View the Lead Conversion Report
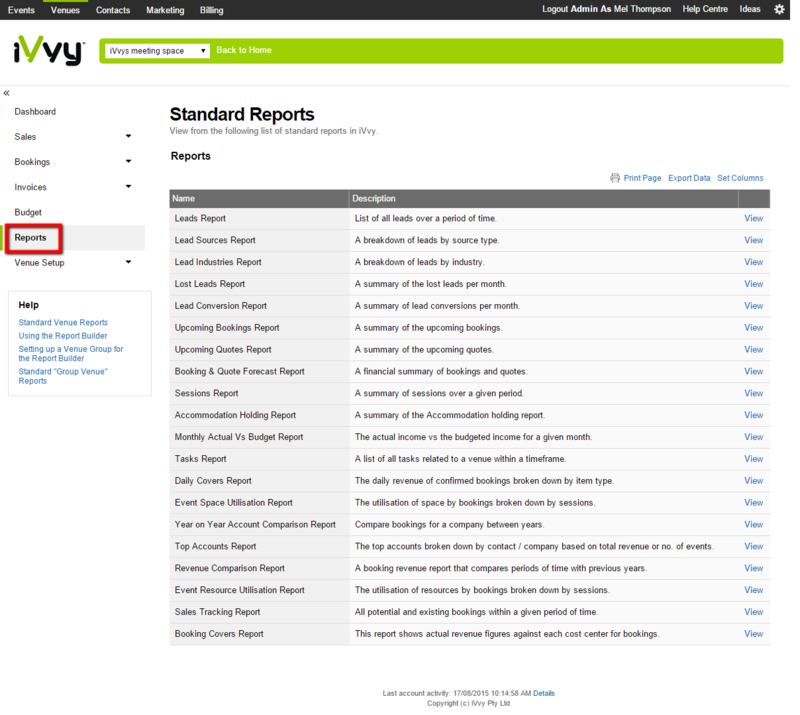Viewport: 800px width, 715px height. click(x=754, y=306)
